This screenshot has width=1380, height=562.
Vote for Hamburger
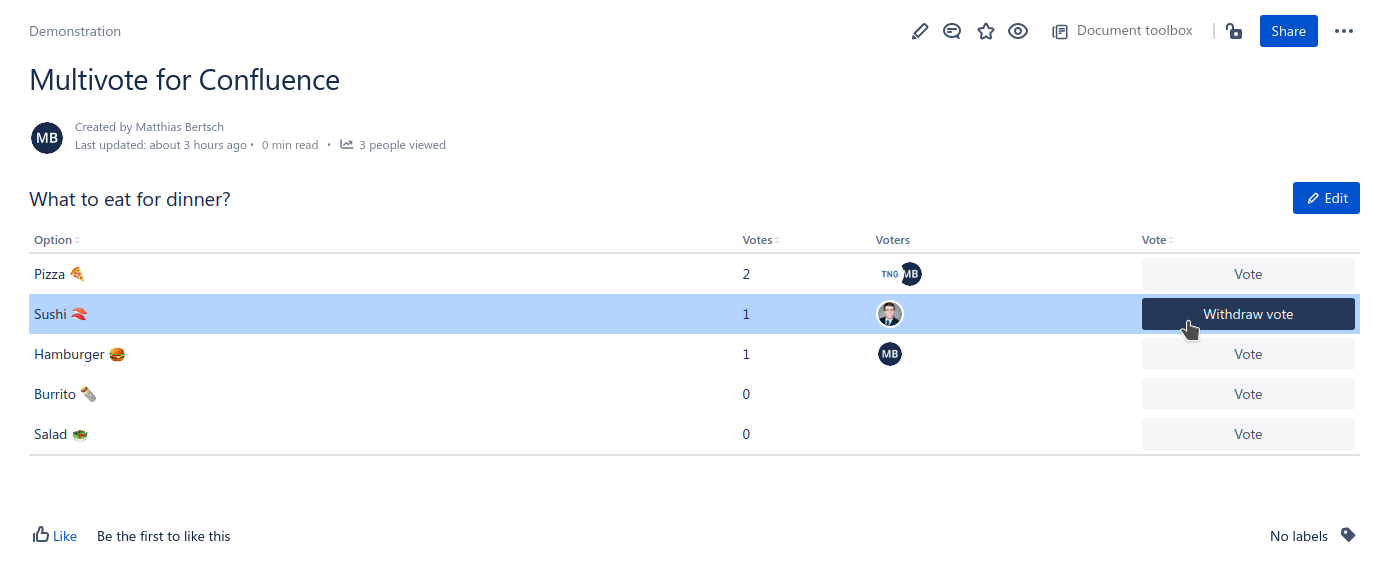coord(1247,354)
